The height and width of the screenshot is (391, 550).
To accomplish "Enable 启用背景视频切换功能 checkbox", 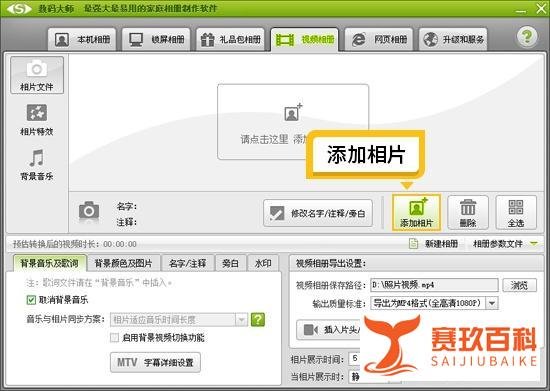I will (x=114, y=337).
